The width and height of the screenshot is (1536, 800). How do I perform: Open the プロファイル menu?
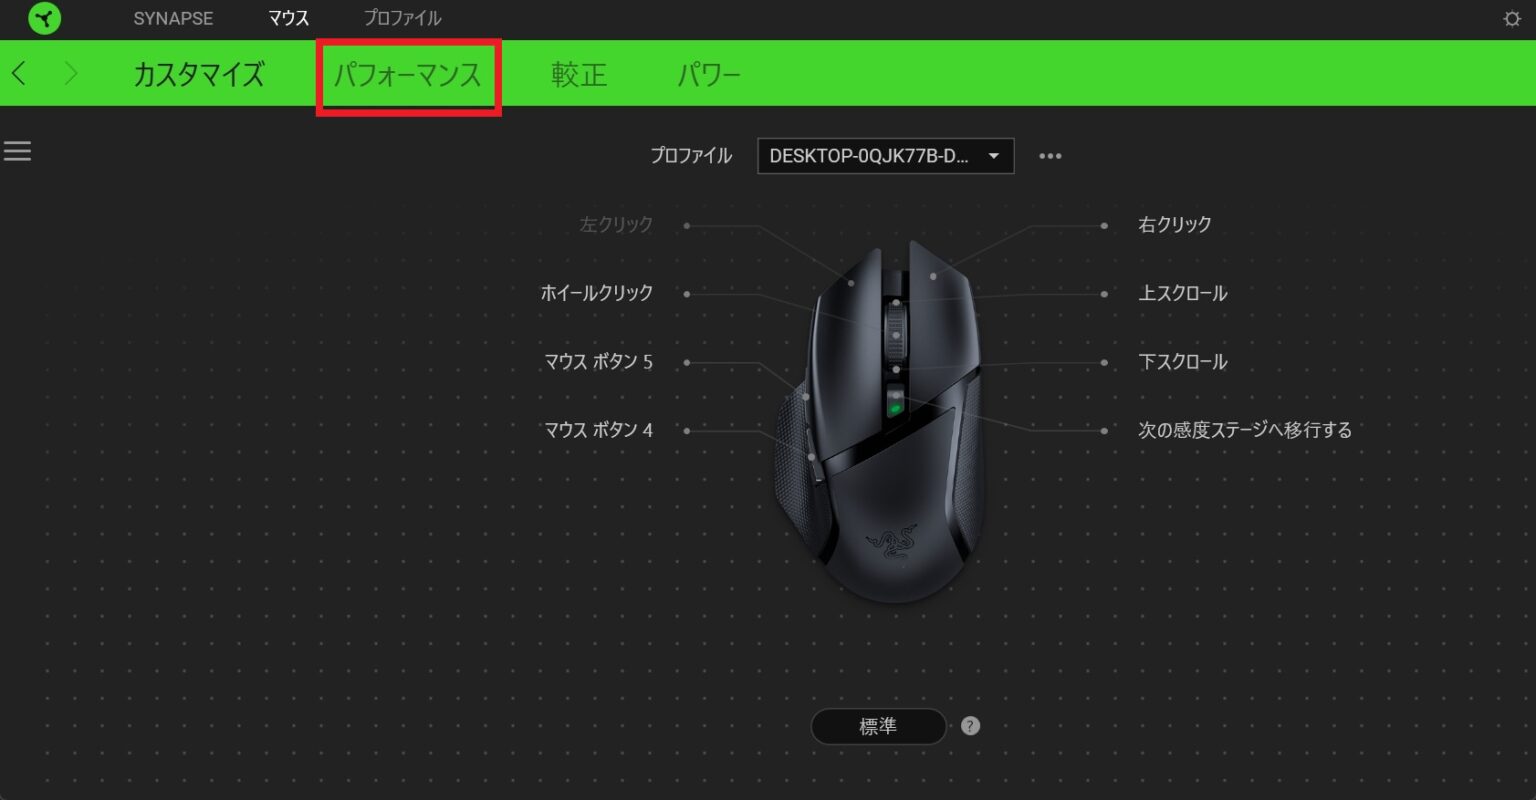[404, 18]
